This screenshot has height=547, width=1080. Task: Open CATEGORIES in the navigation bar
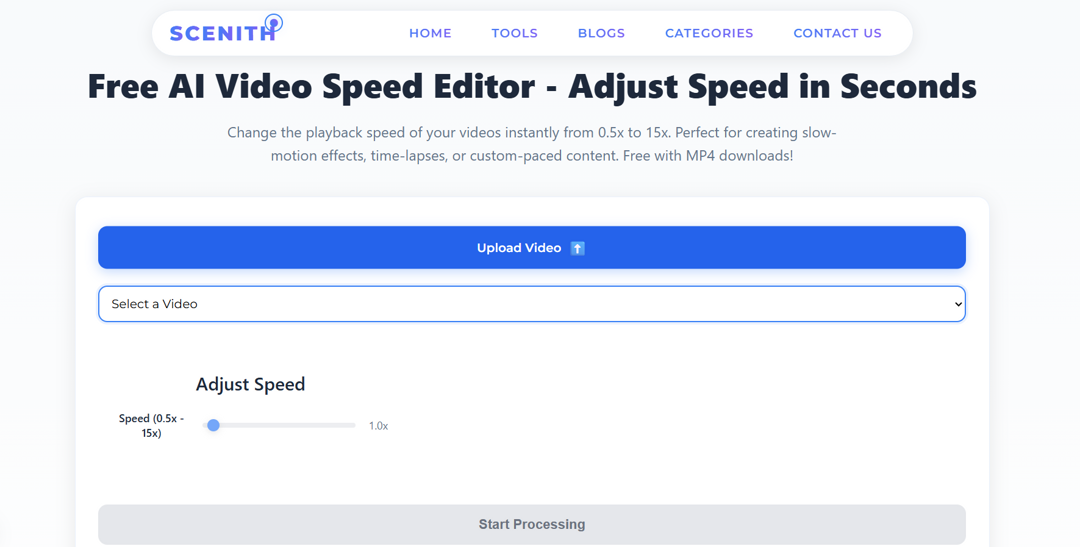(x=709, y=33)
